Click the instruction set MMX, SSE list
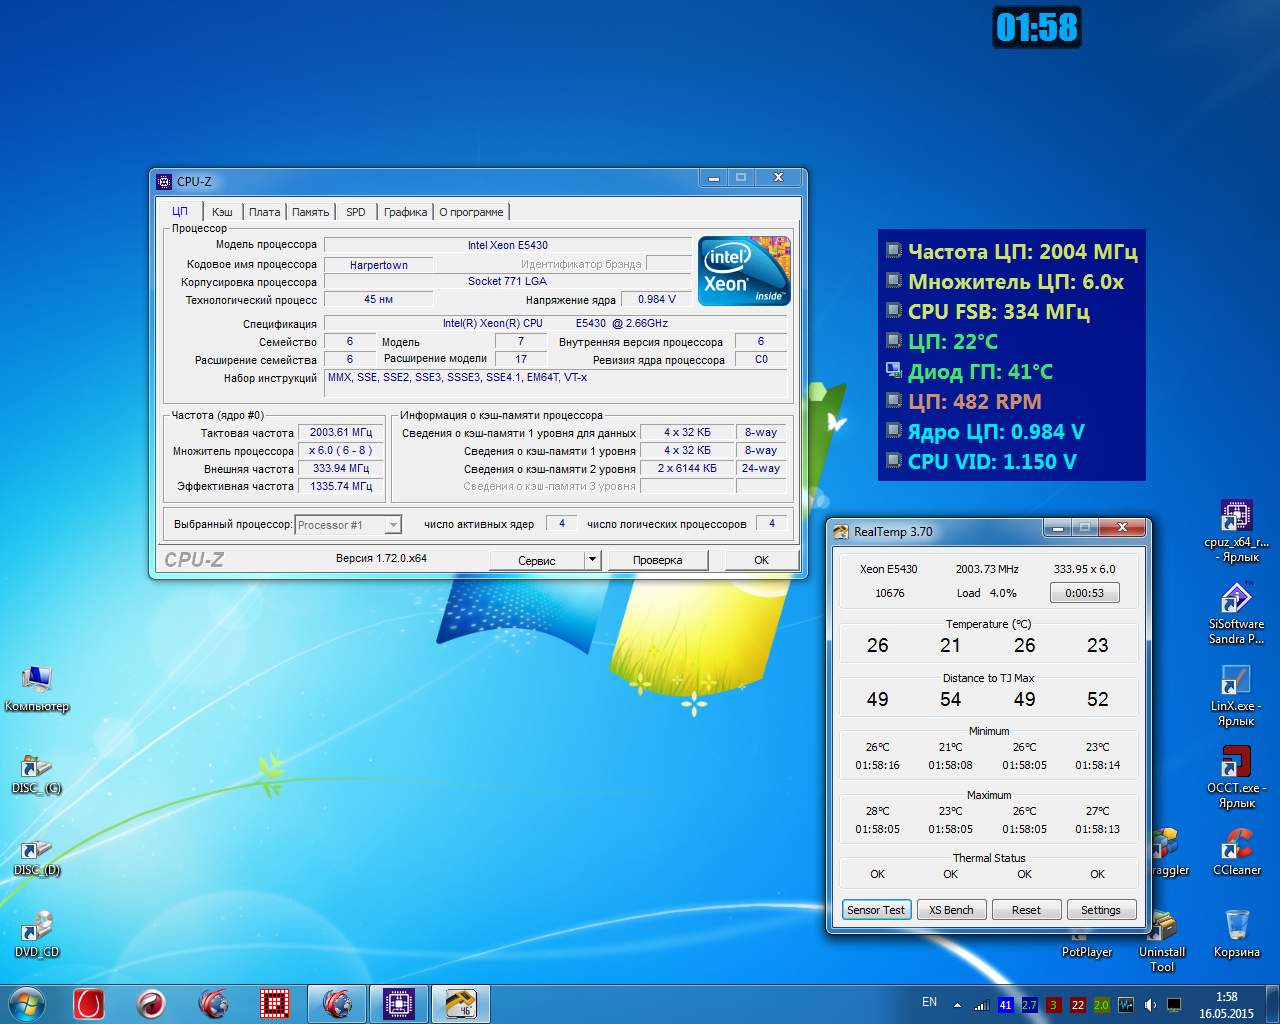1280x1024 pixels. coord(556,384)
